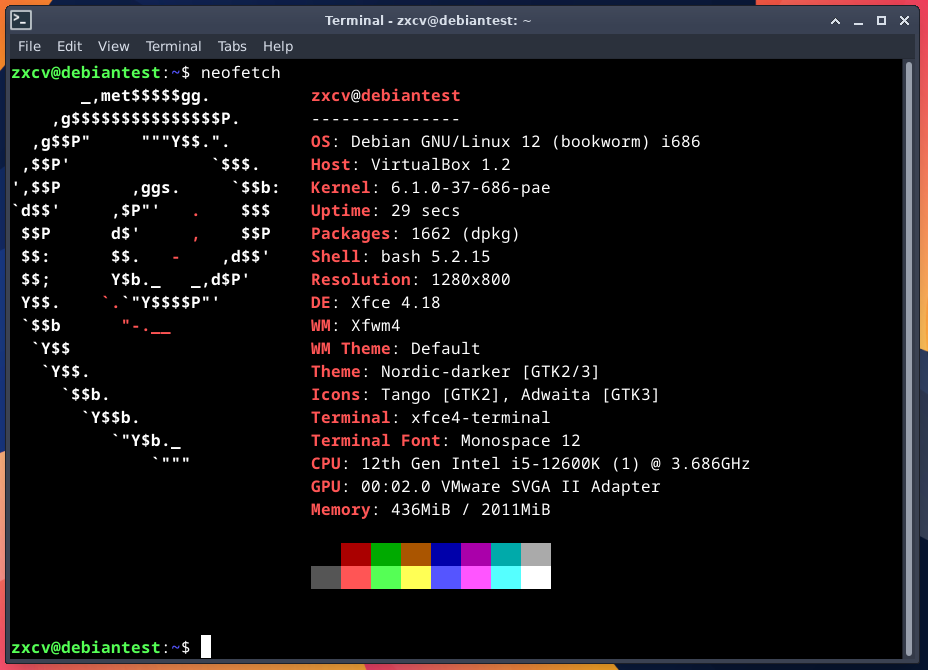928x670 pixels.
Task: Minimize the Terminal window
Action: click(858, 21)
